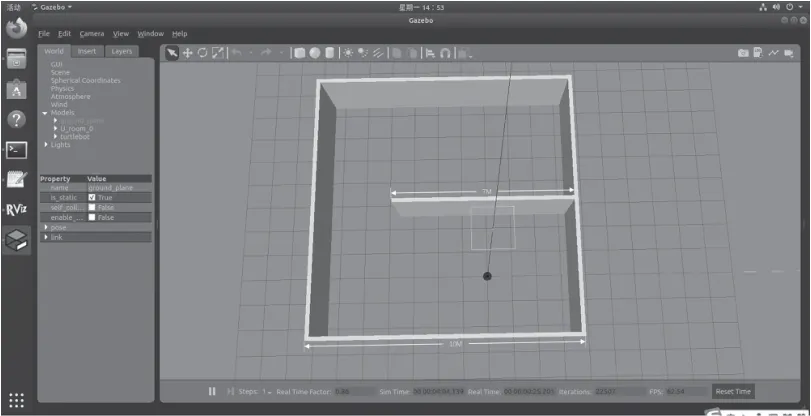
Task: Select the Scale mode tool
Action: coord(218,53)
